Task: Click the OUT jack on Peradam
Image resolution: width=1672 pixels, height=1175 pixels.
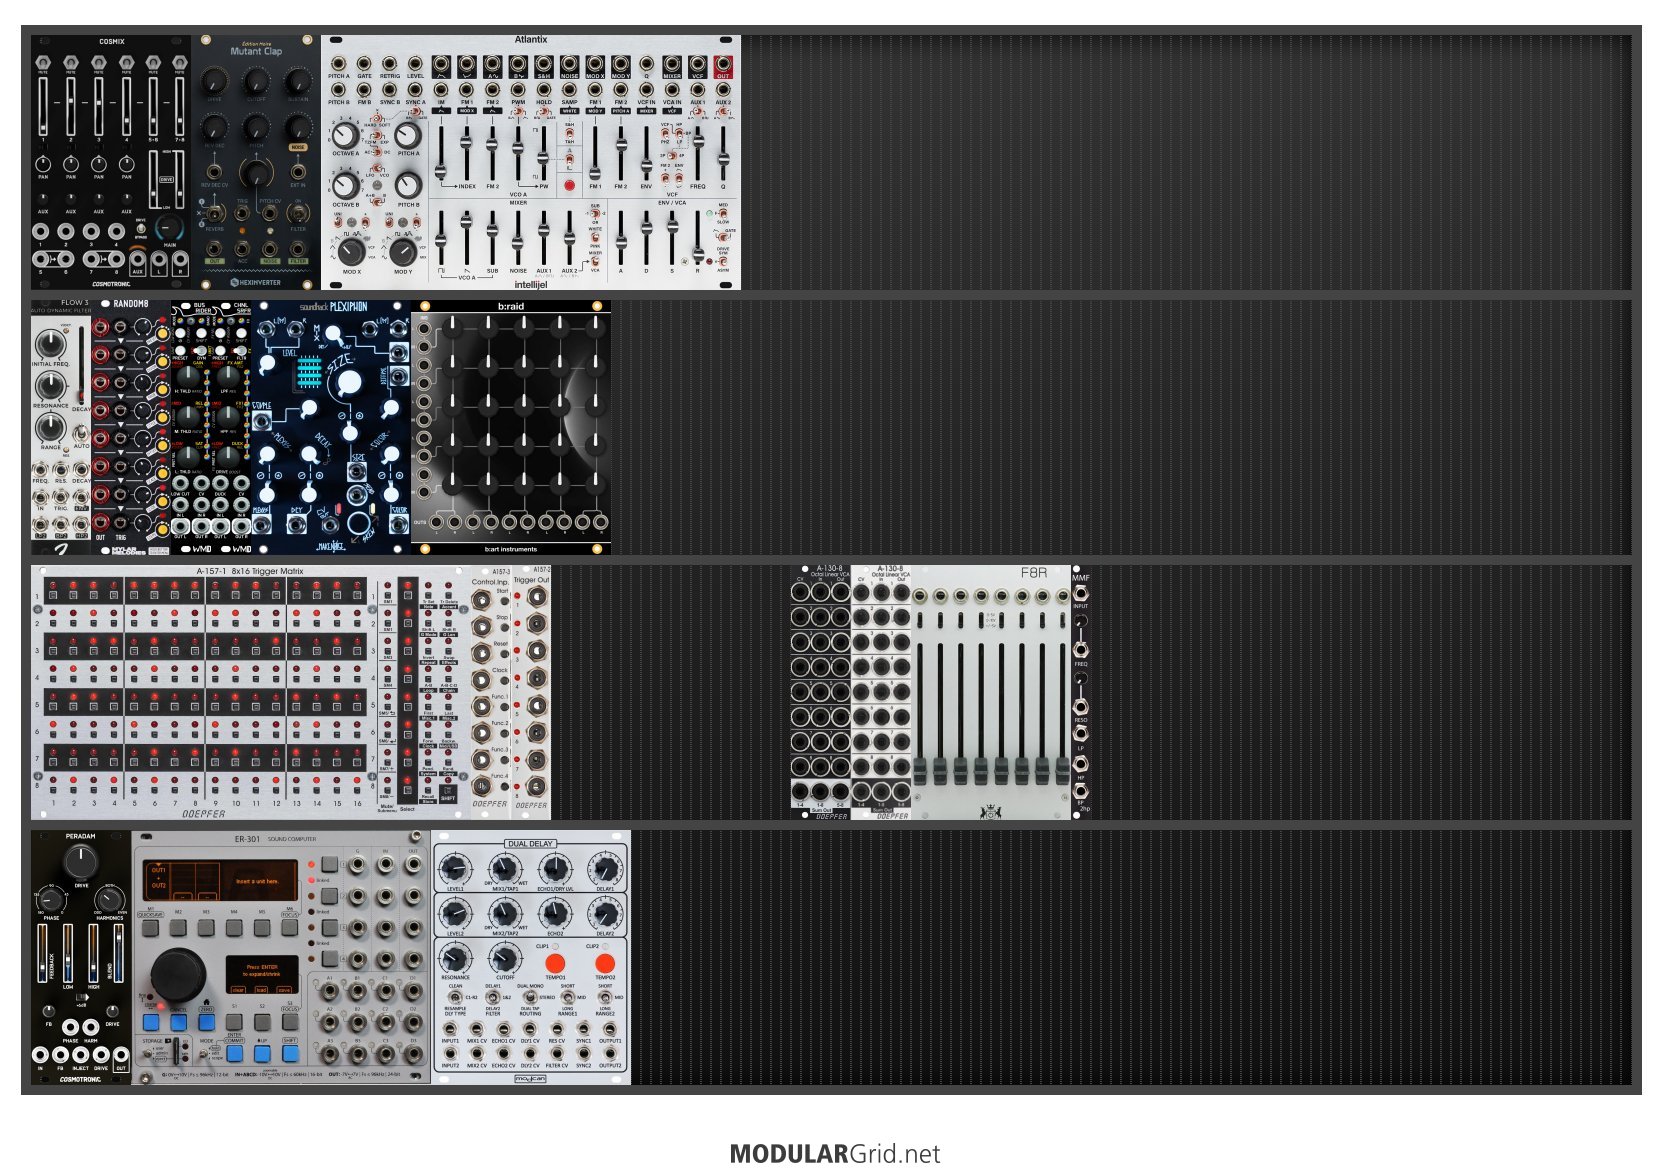Action: click(x=120, y=1054)
